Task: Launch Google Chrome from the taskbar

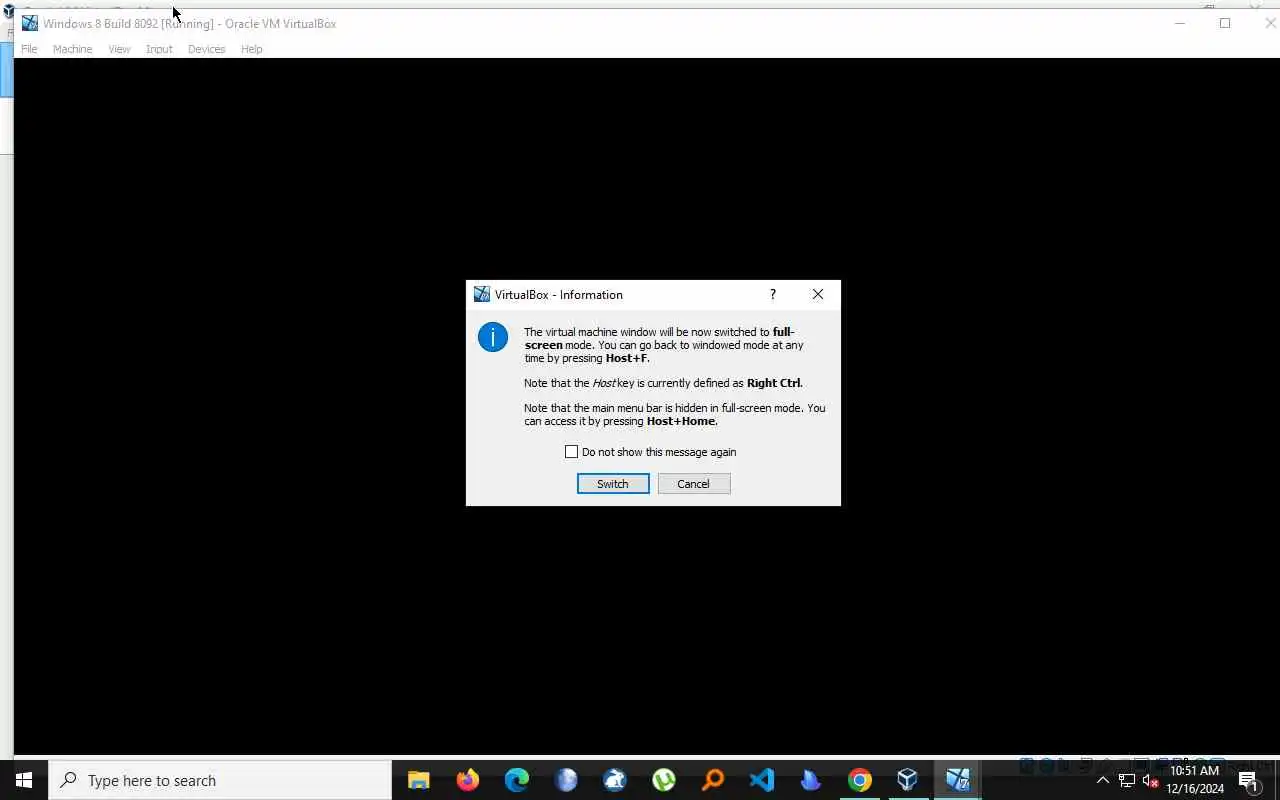Action: [859, 780]
